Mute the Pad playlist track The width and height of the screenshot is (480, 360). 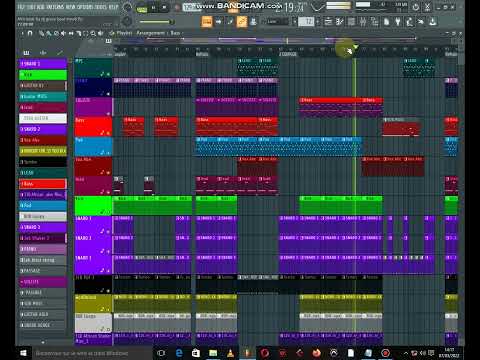(x=108, y=153)
